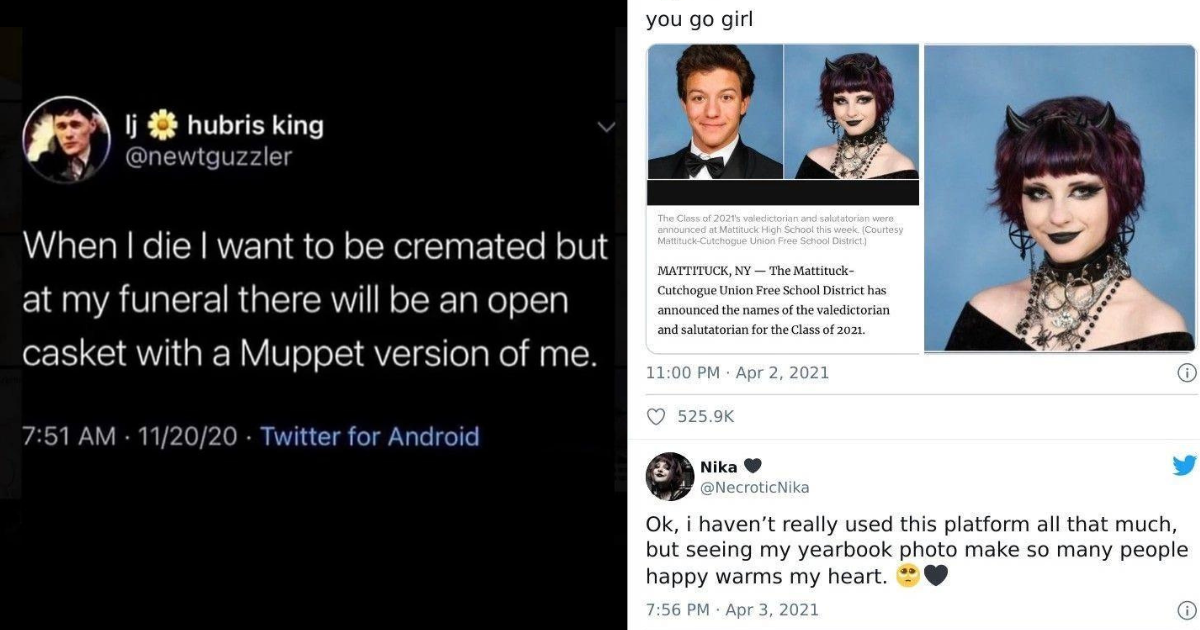Image resolution: width=1200 pixels, height=630 pixels.
Task: Click the 7:56 PM Apr 3, 2021 timestamp
Action: 732,610
